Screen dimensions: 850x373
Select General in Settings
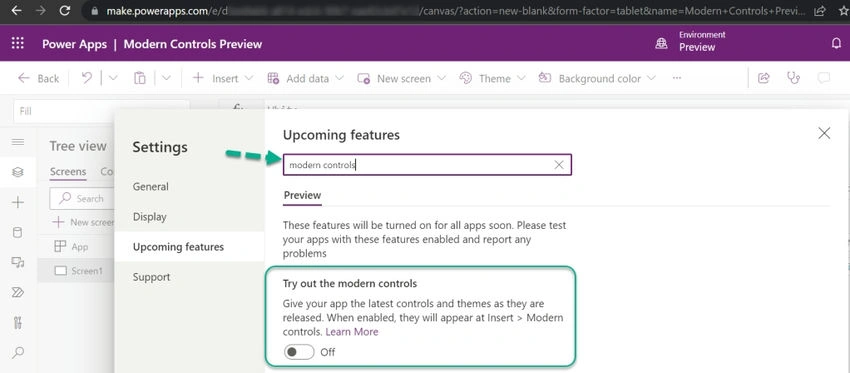pos(151,186)
